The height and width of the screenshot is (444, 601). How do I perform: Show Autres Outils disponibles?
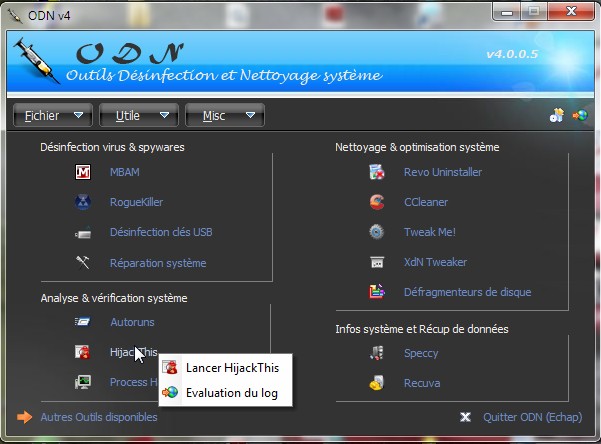[x=99, y=417]
